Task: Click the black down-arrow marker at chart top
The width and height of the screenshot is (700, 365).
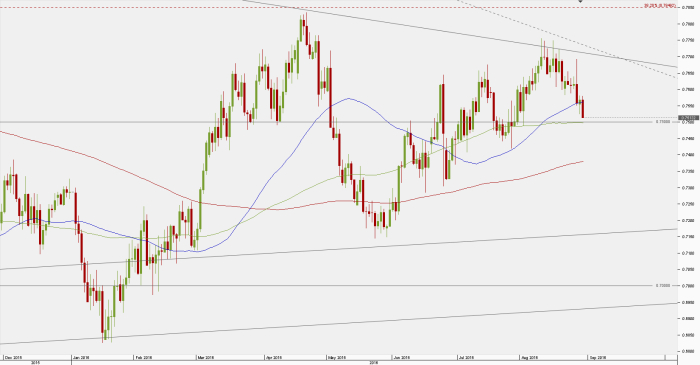Action: [x=580, y=1]
